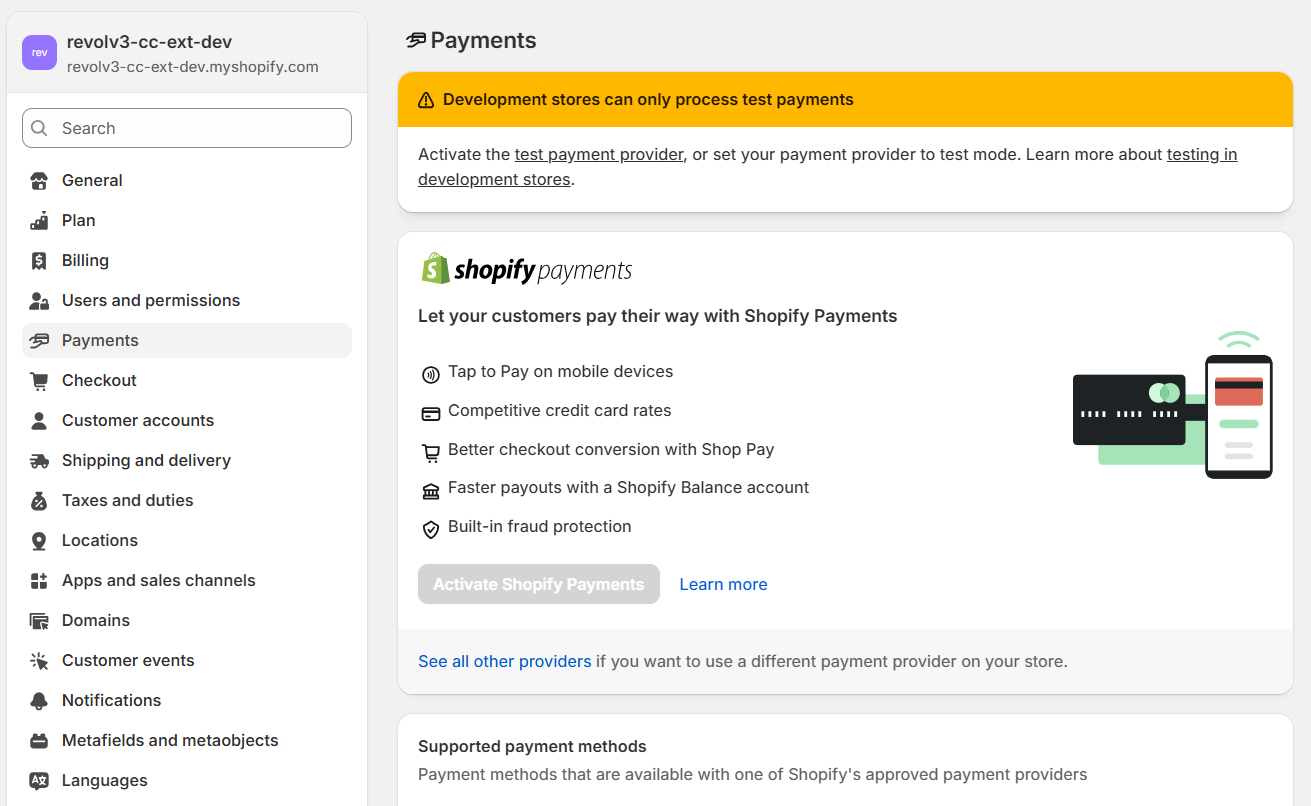Click the Payments icon in the sidebar
Viewport: 1311px width, 806px height.
39,340
